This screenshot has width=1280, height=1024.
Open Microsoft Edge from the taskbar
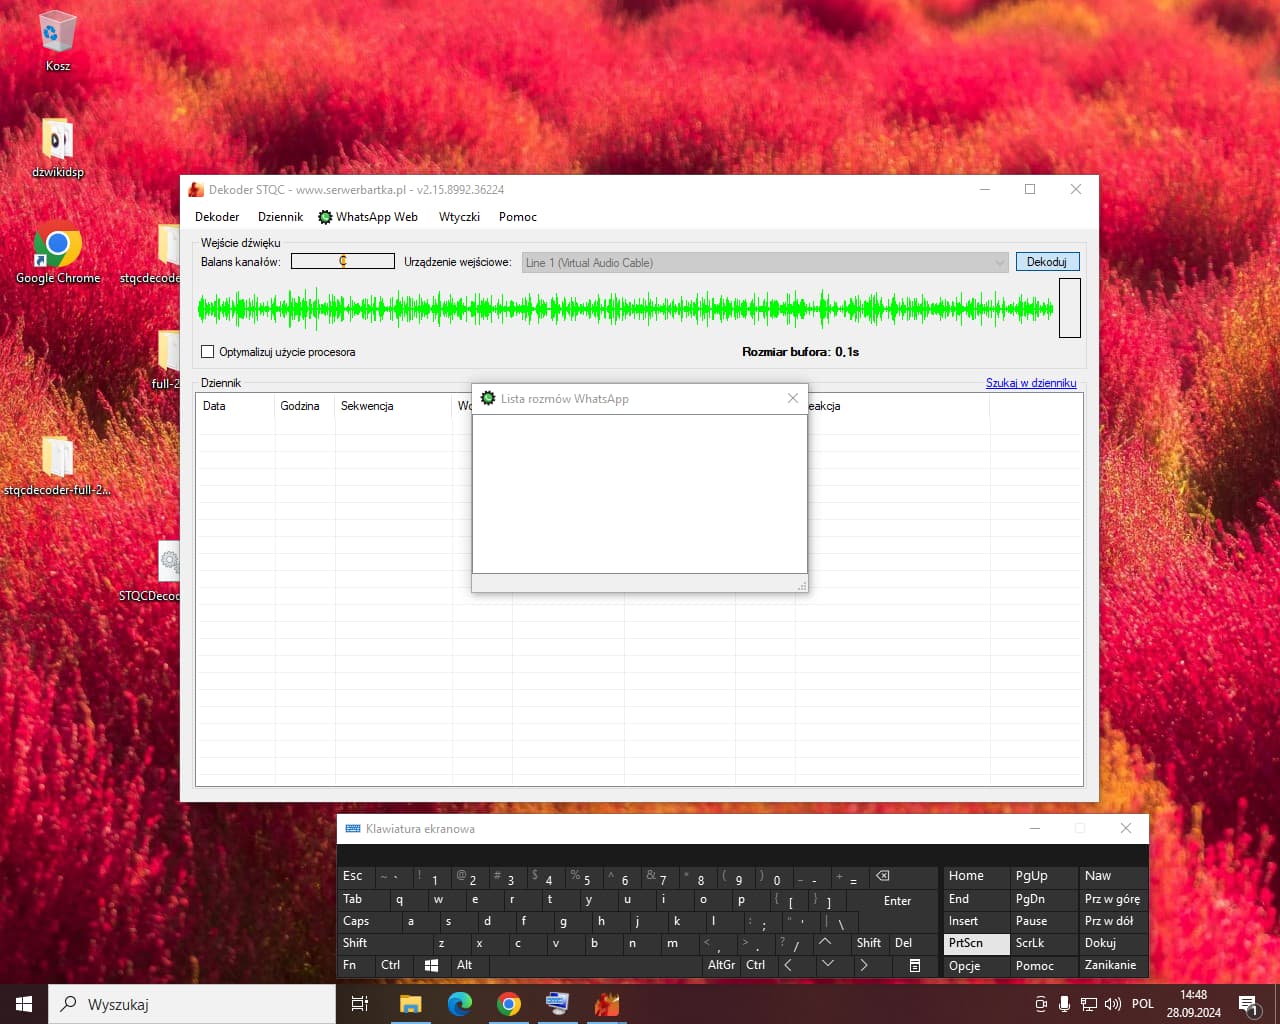(460, 1004)
